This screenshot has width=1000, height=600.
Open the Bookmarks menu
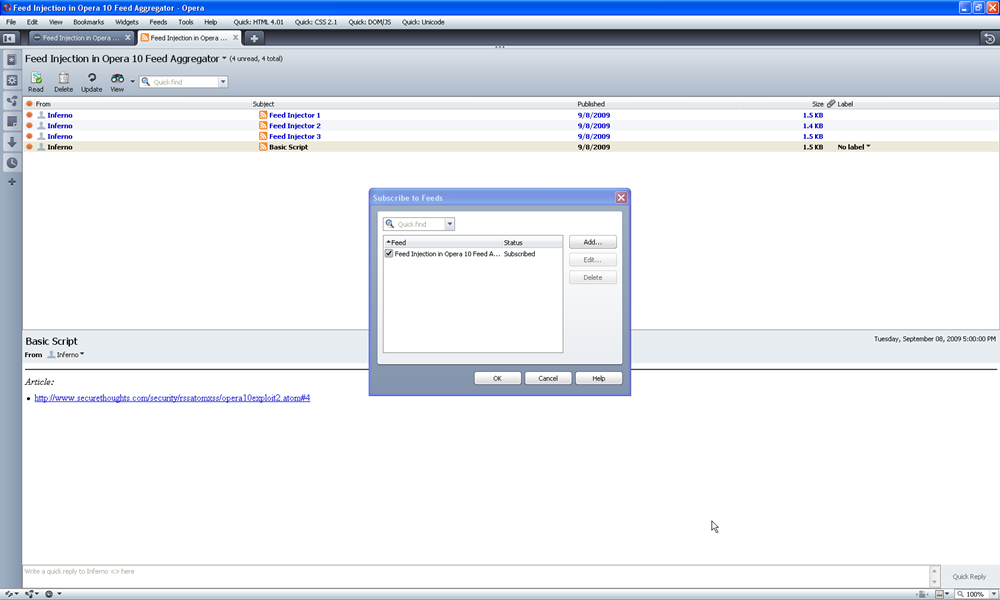click(88, 22)
